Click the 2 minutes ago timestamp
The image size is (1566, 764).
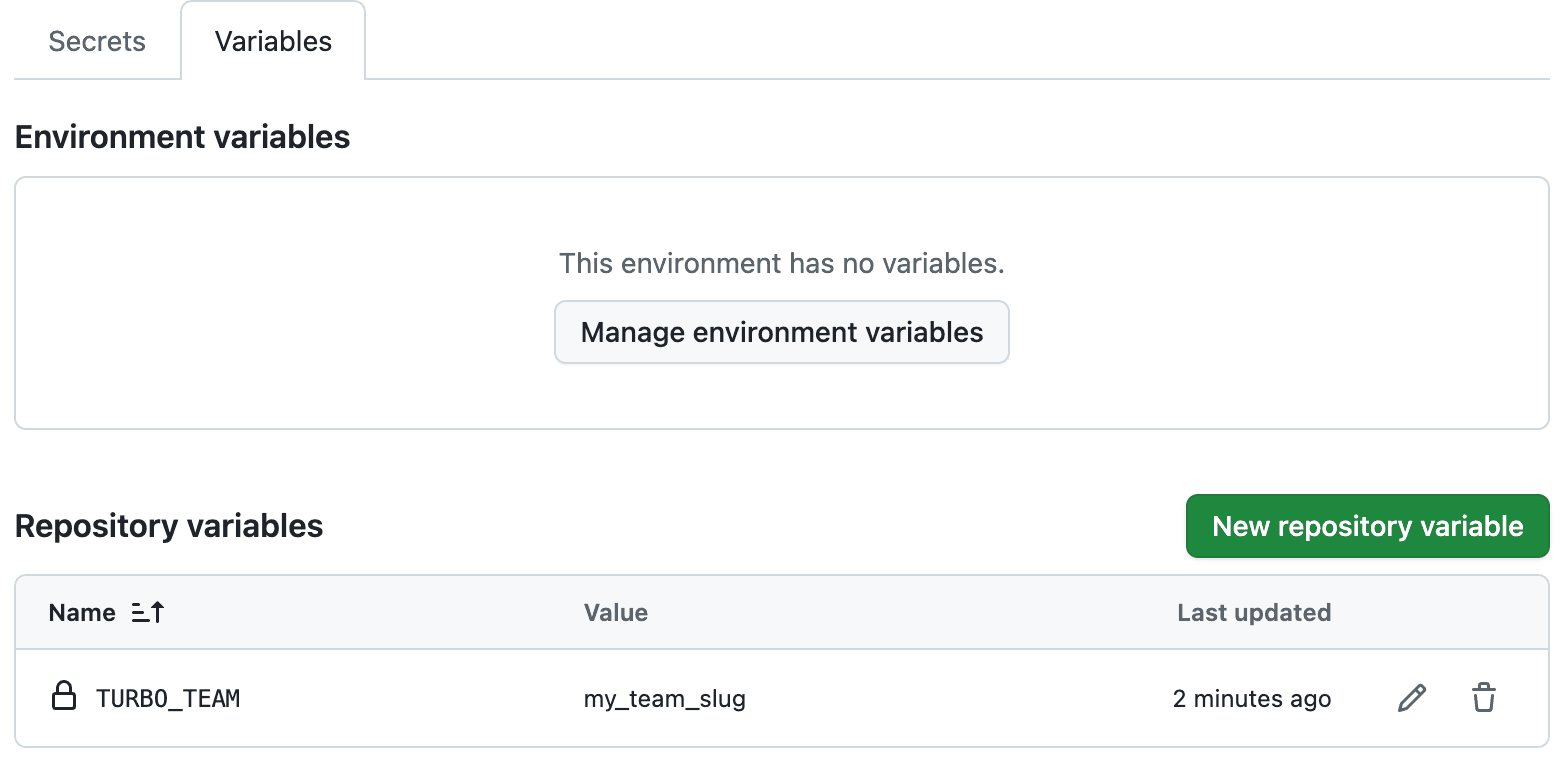(x=1252, y=698)
